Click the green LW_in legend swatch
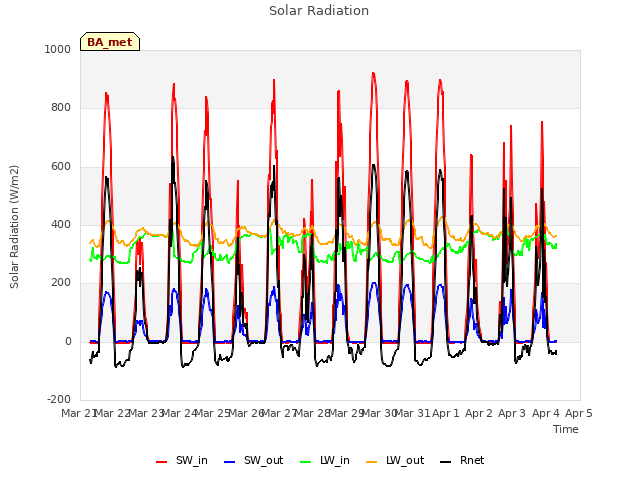Screen dimensions: 640x480 [306, 462]
